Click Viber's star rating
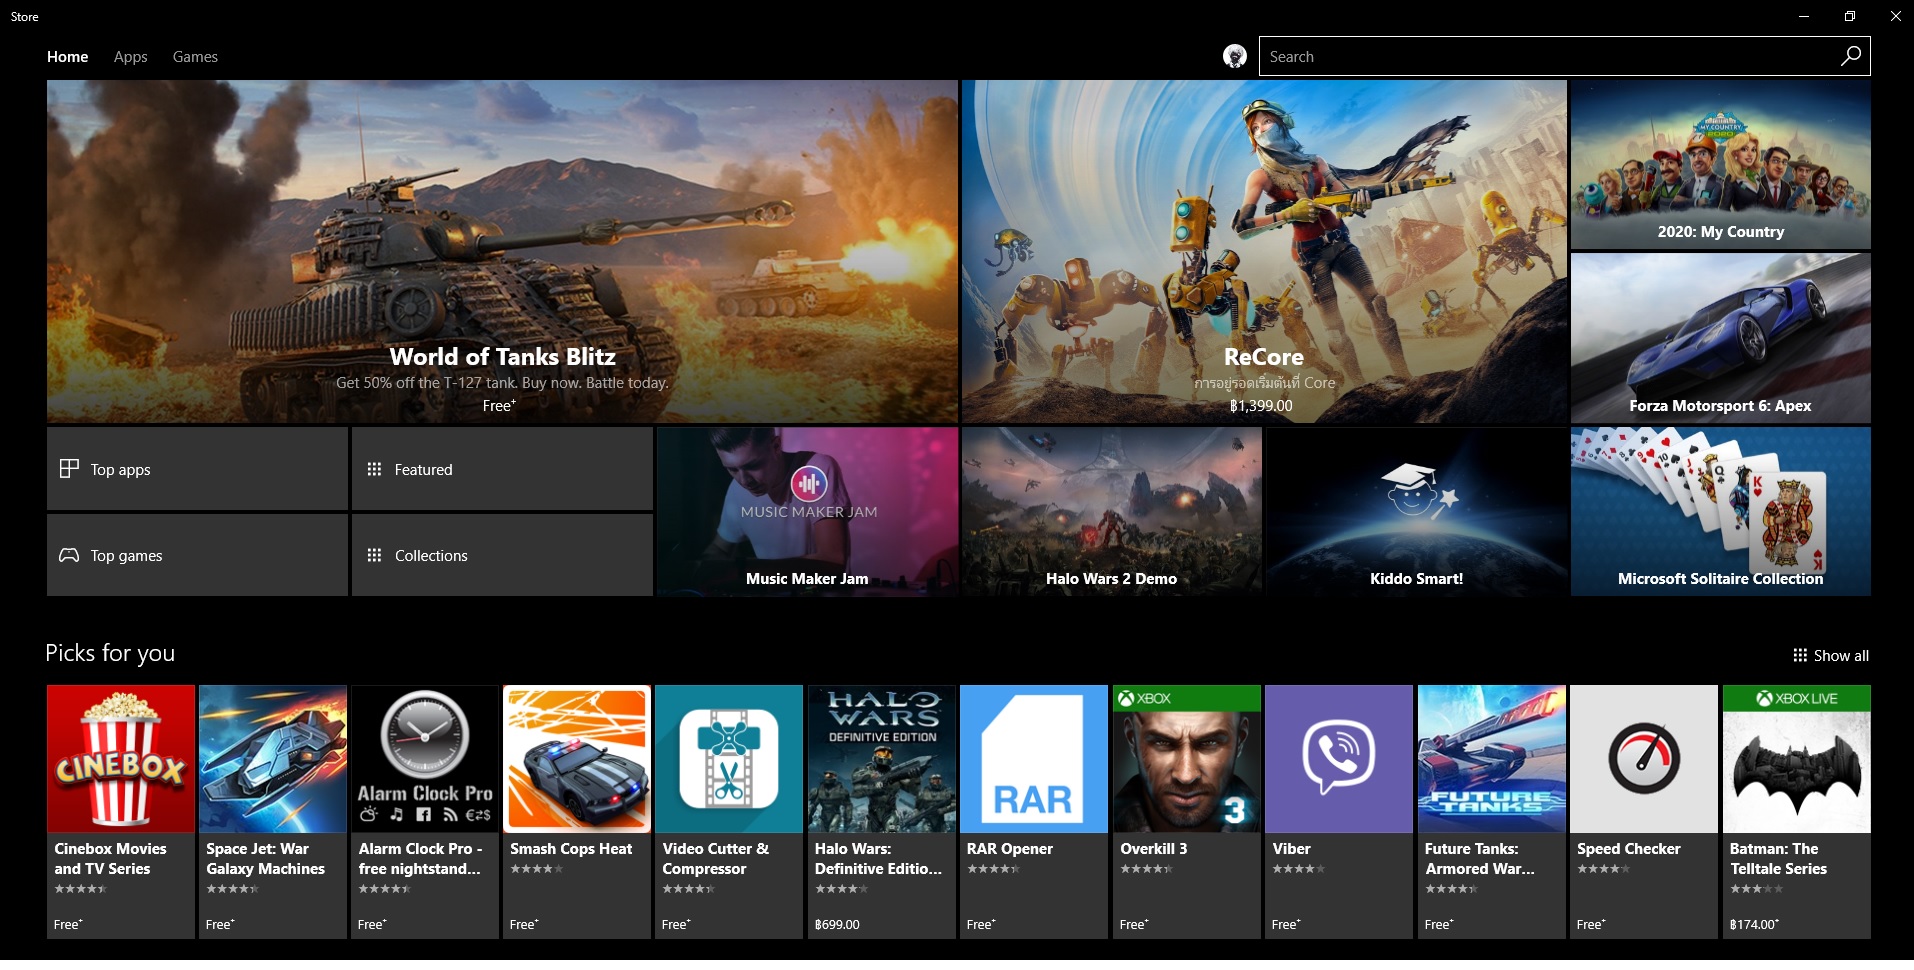This screenshot has height=970, width=1914. point(1298,869)
